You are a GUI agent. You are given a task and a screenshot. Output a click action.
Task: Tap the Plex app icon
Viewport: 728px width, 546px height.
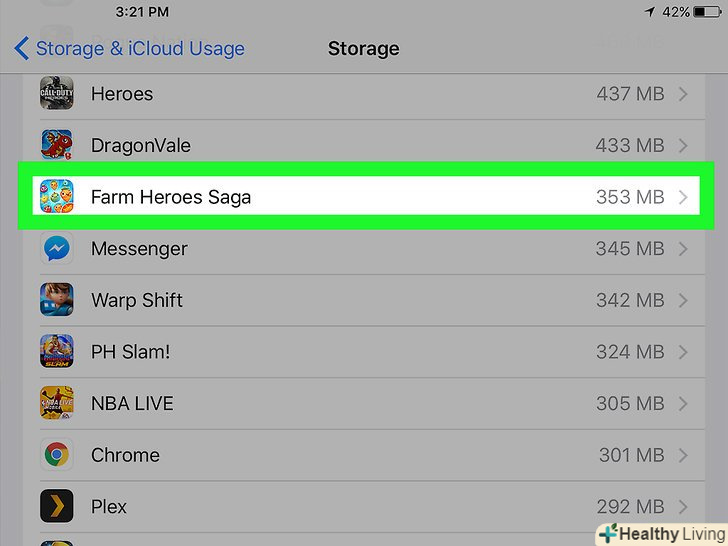(x=56, y=506)
